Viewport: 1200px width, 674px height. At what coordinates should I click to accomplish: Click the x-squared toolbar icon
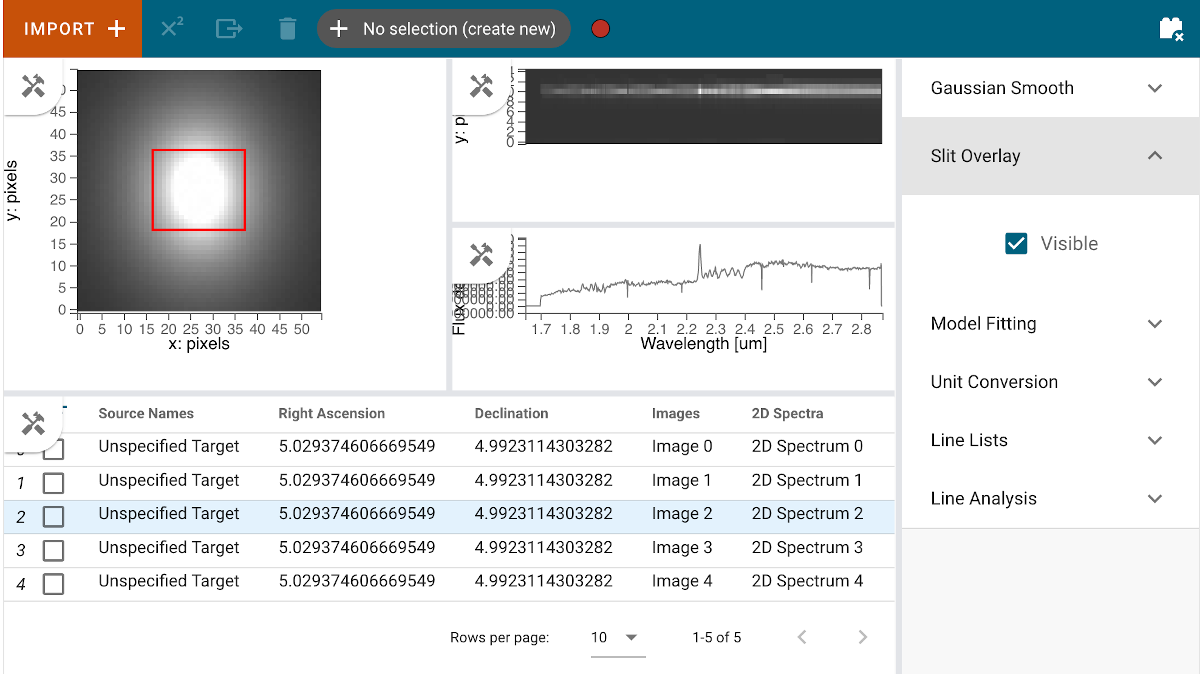[x=172, y=29]
